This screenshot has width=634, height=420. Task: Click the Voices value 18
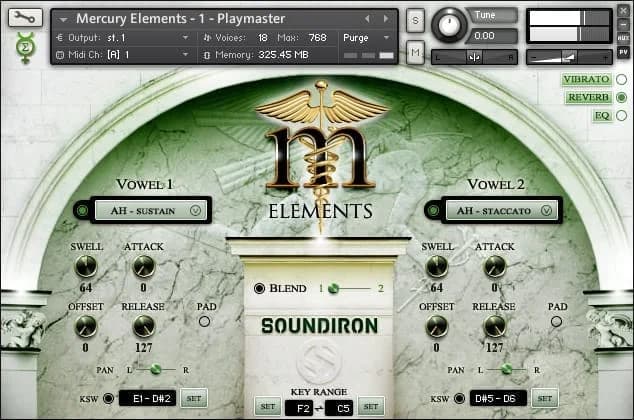(263, 38)
